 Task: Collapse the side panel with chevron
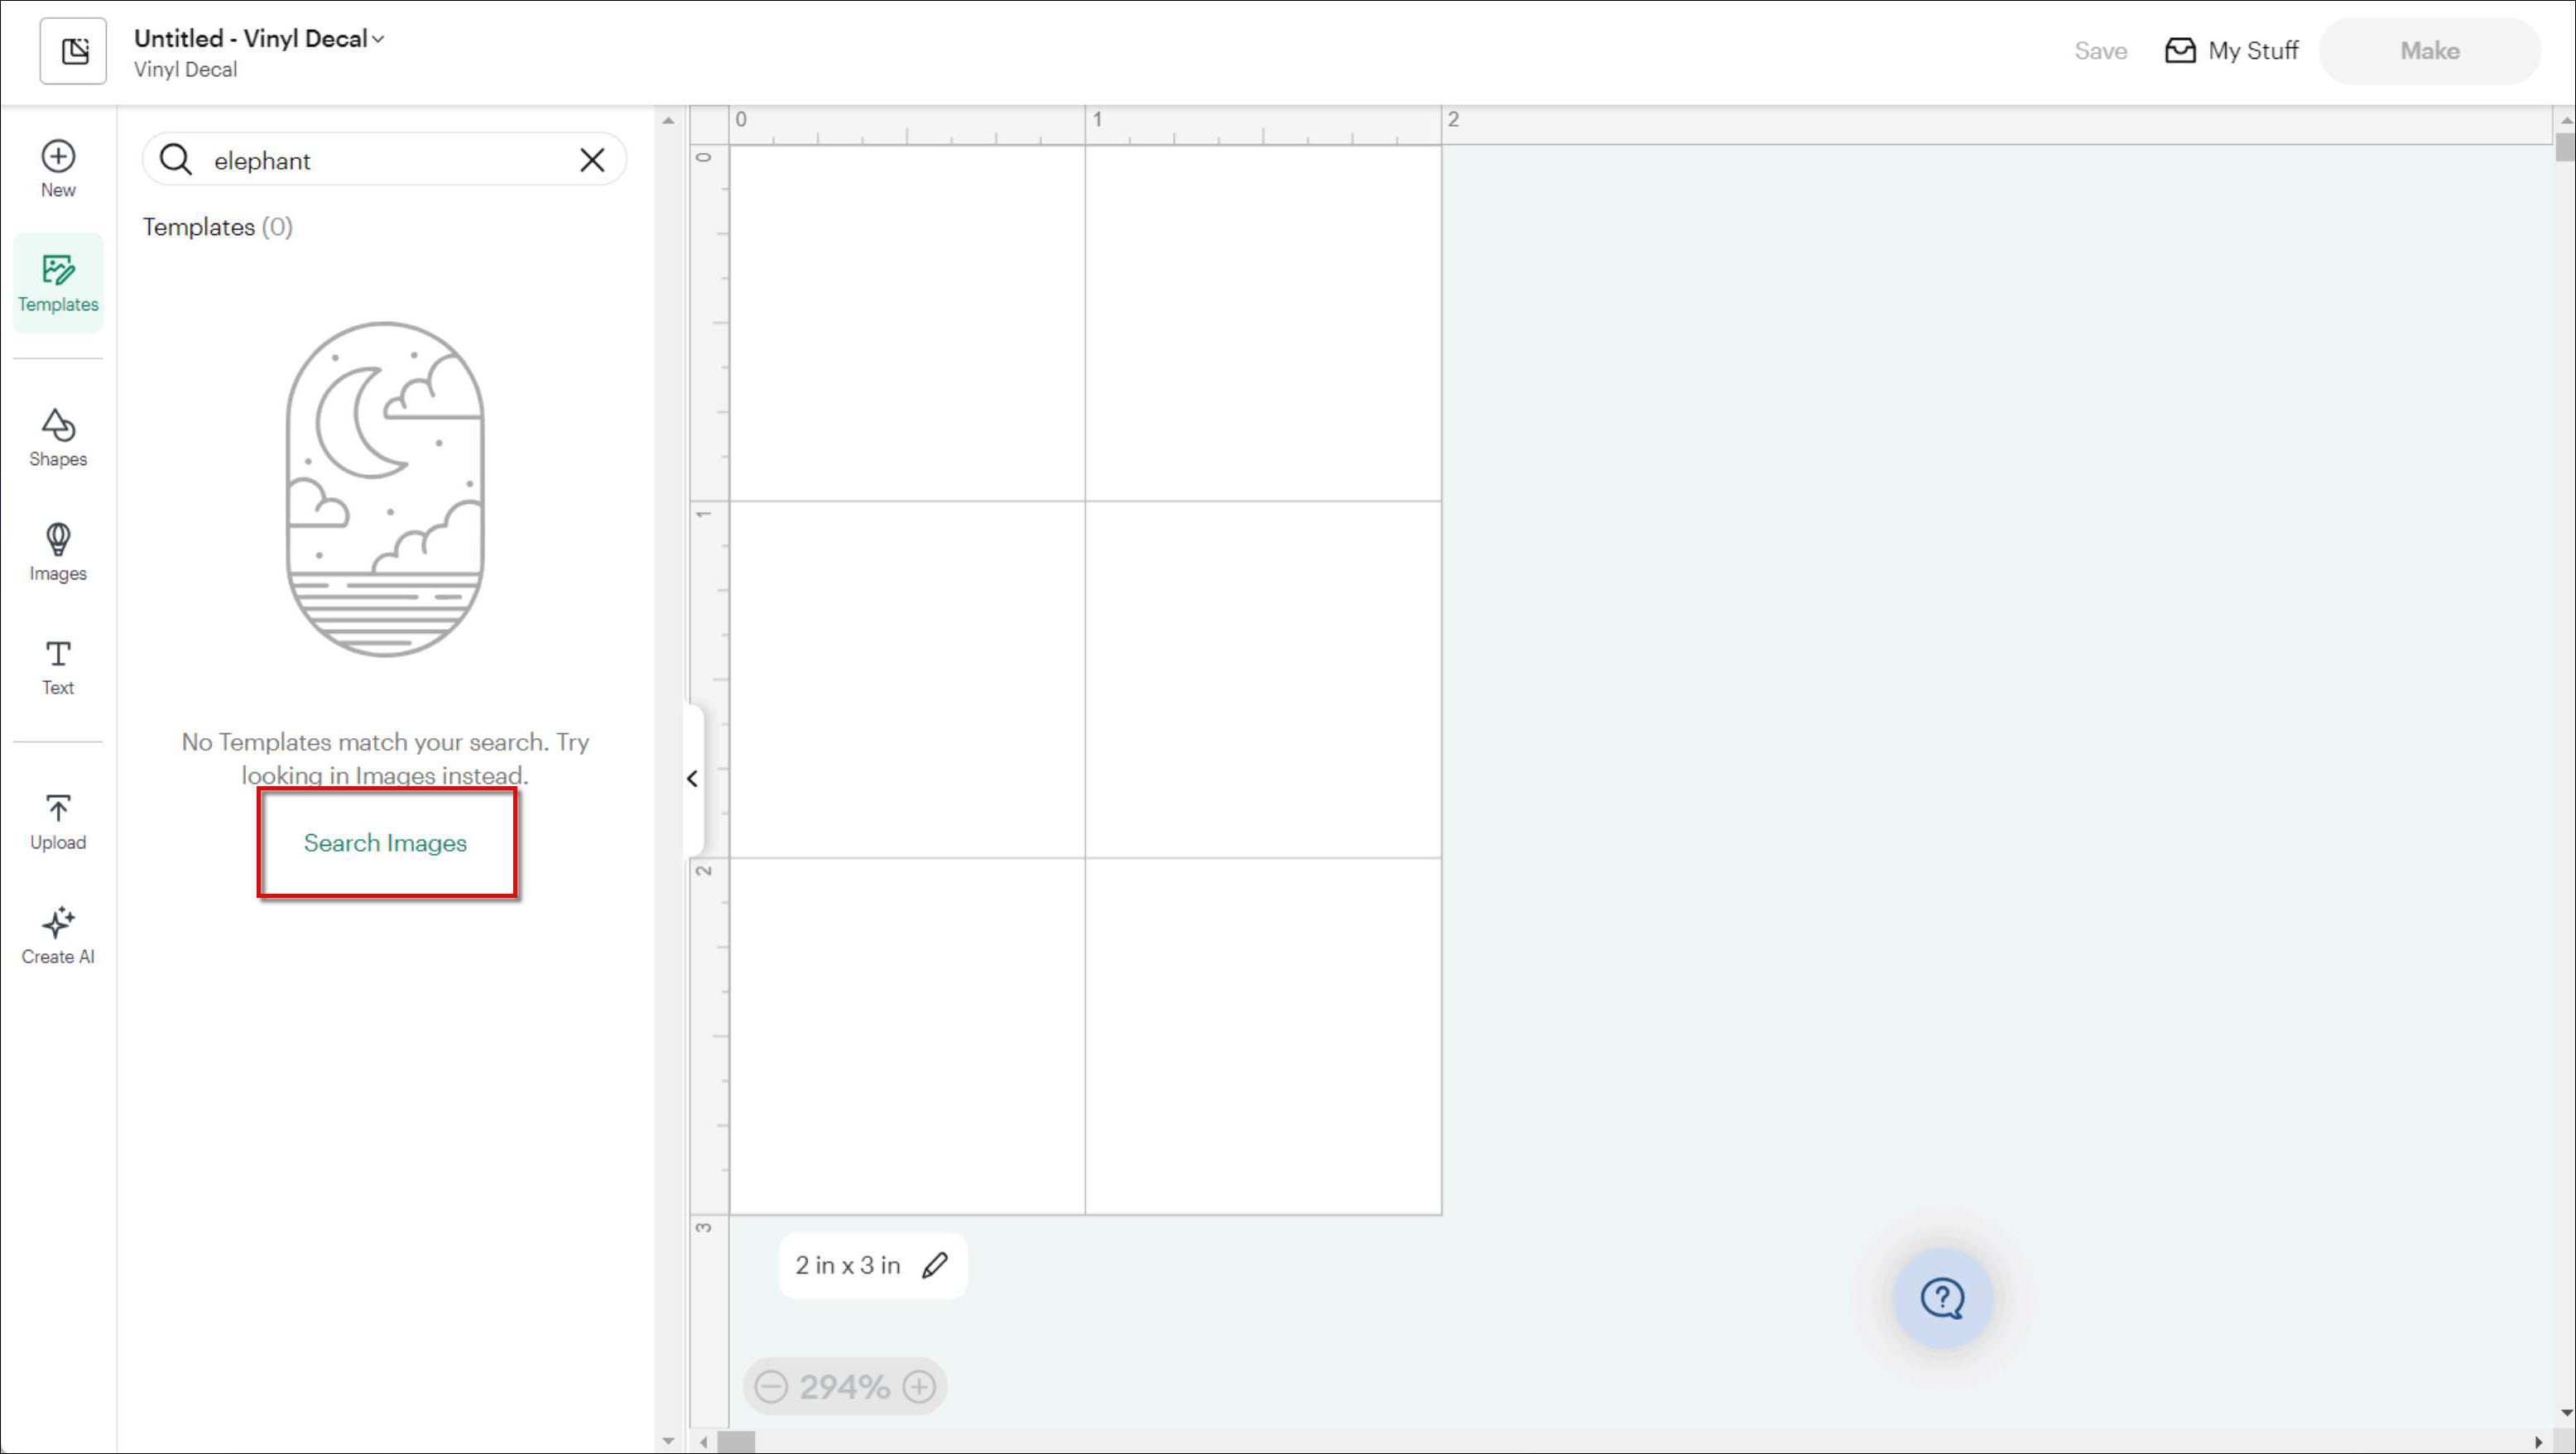pos(692,779)
